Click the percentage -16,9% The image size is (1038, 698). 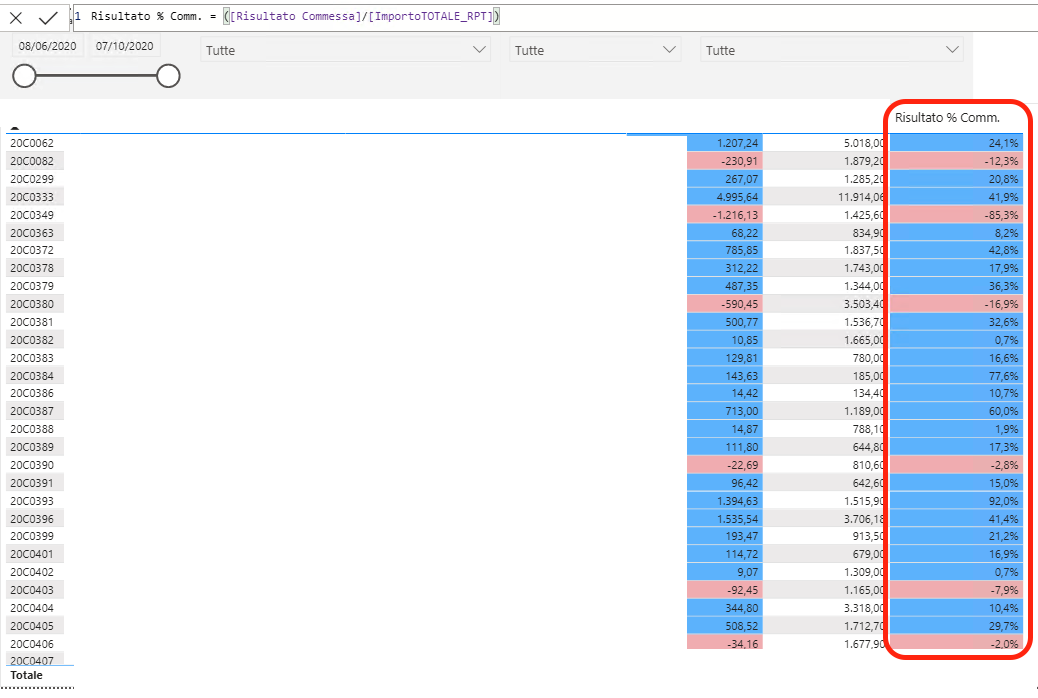pos(1002,304)
